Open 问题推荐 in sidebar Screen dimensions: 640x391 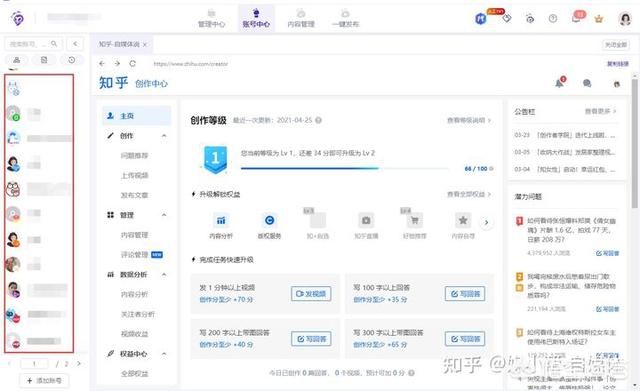134,156
